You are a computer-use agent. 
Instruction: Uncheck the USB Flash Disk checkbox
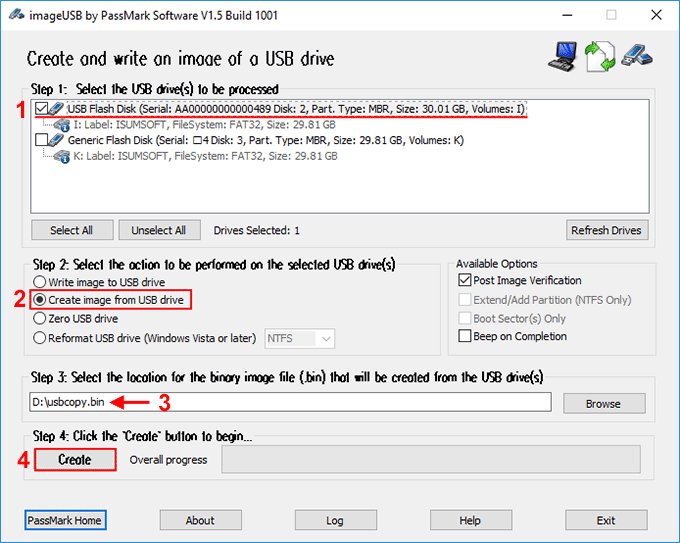[x=42, y=109]
